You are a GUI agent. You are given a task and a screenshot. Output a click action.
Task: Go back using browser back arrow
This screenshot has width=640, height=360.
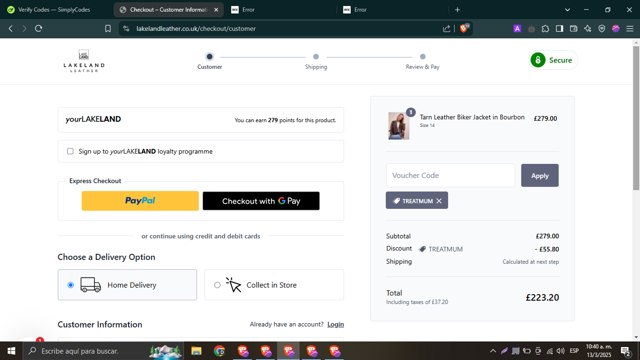click(11, 29)
